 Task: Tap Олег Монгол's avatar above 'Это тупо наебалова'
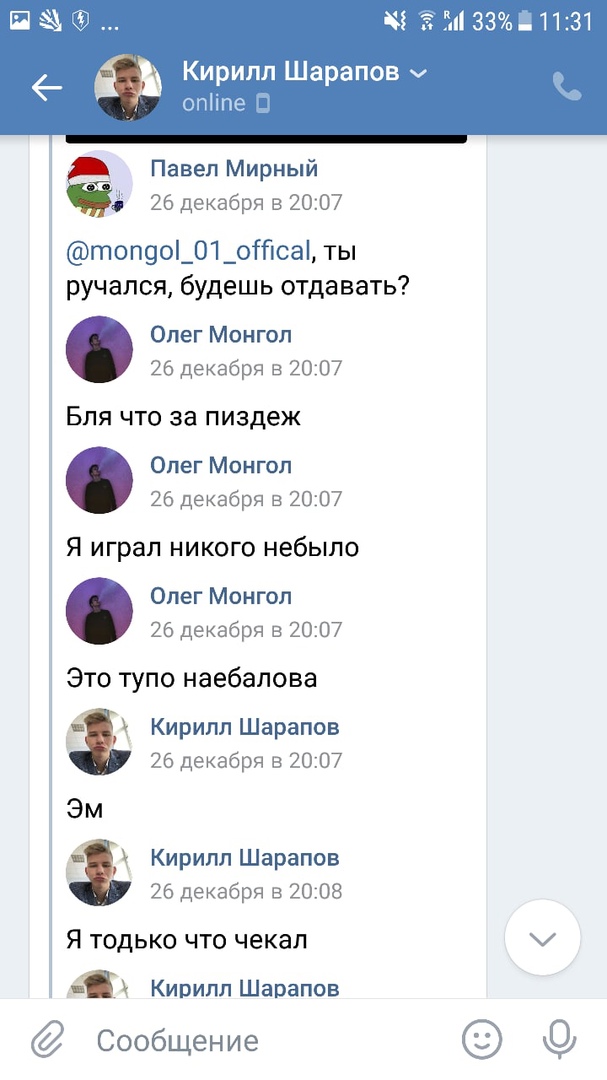tap(99, 611)
